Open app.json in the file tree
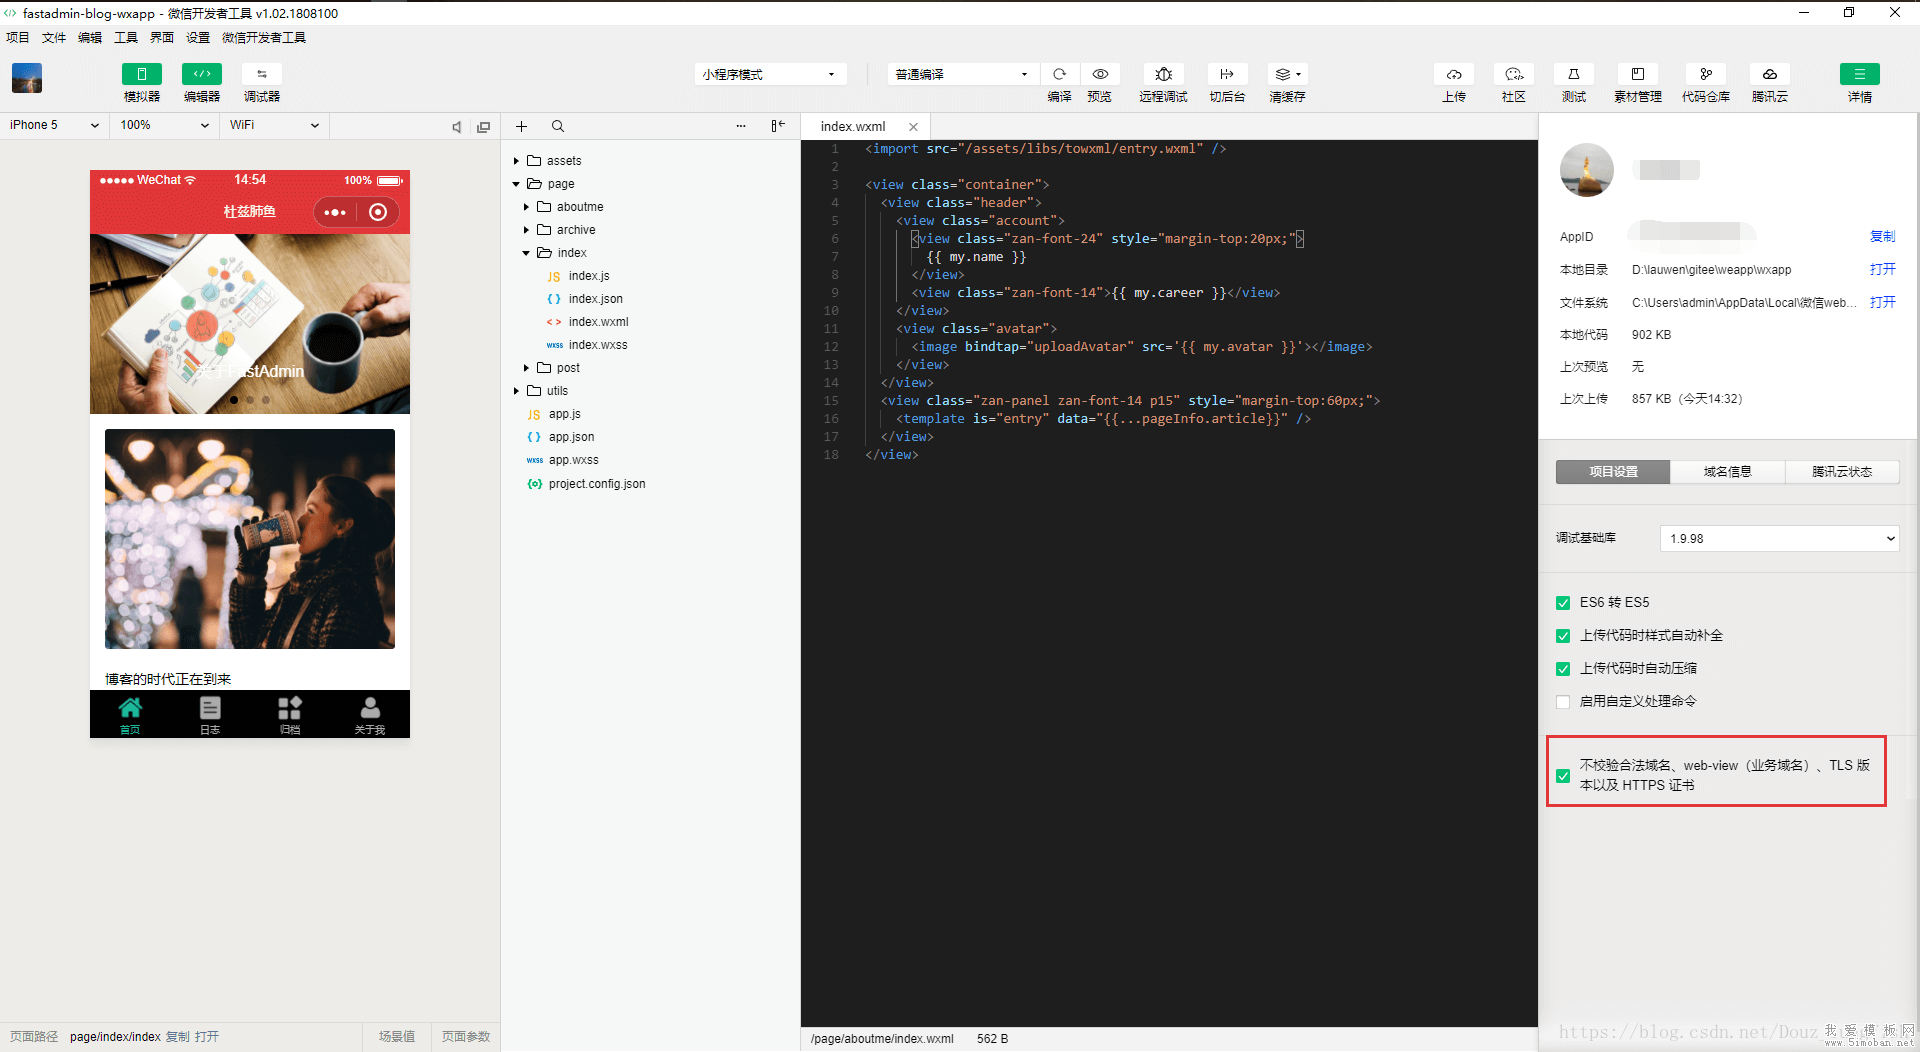Screen dimensions: 1920x1052 (x=571, y=438)
